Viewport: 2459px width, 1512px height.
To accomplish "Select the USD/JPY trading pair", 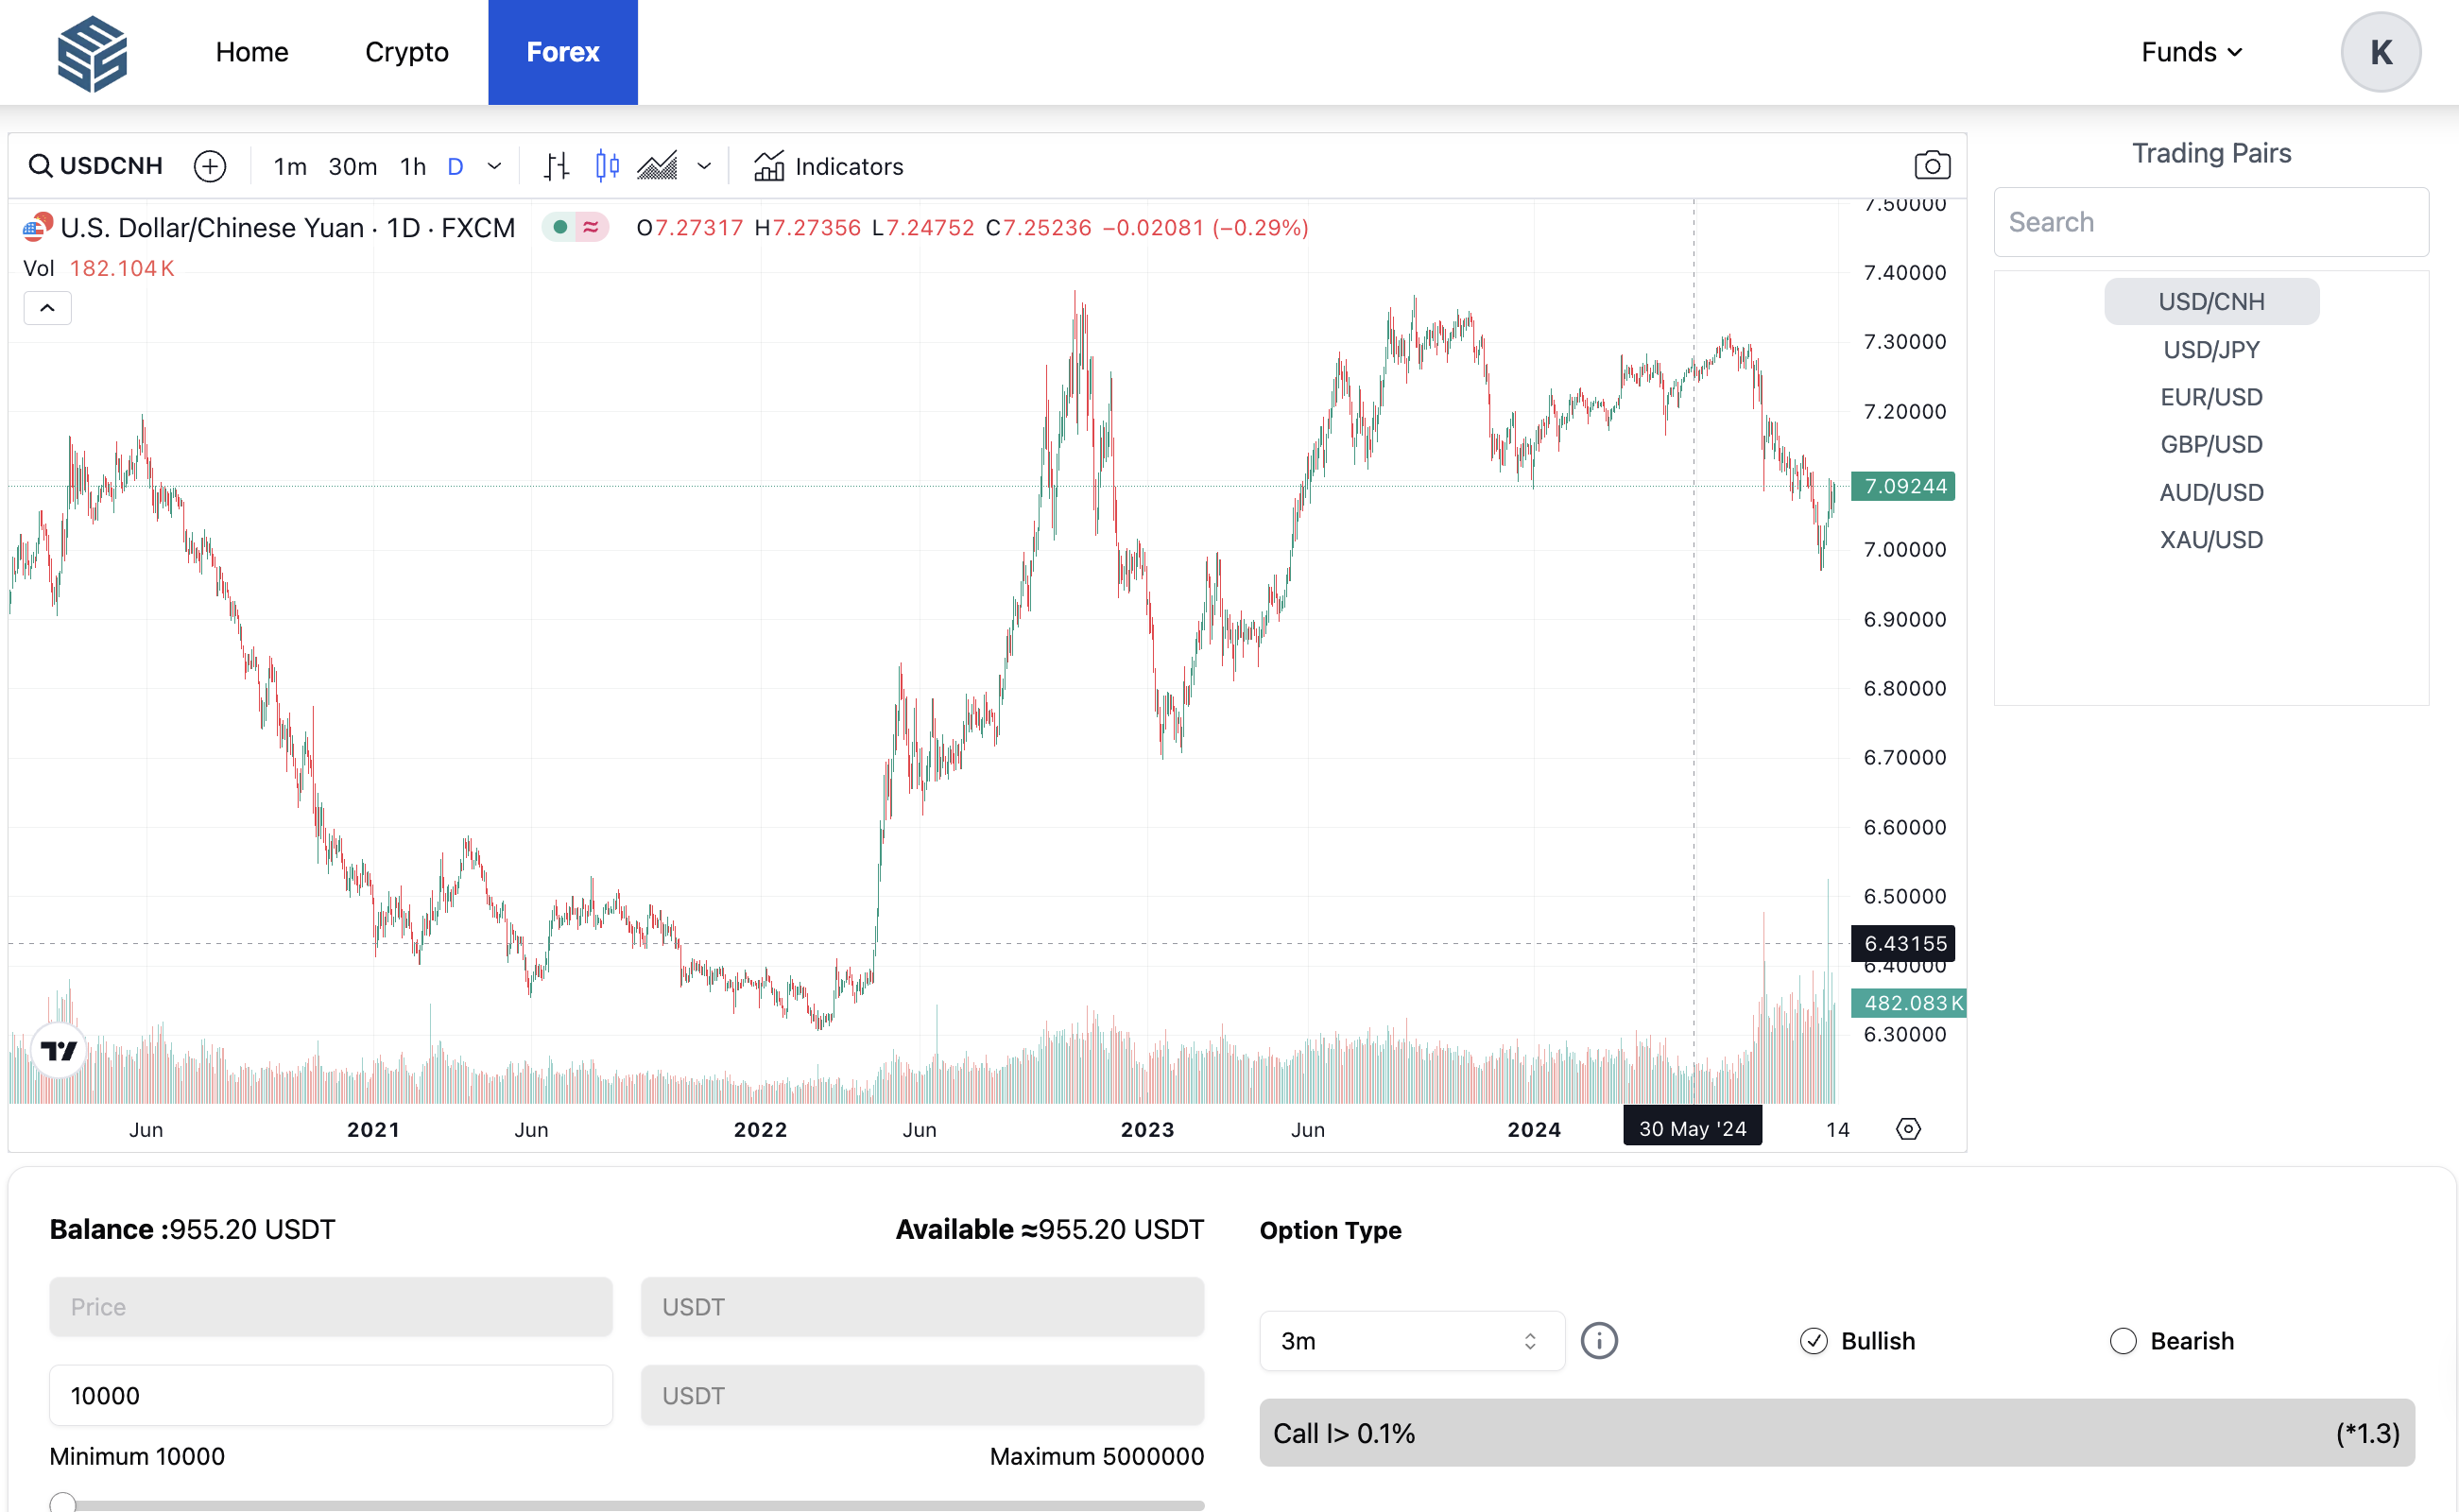I will coord(2211,349).
